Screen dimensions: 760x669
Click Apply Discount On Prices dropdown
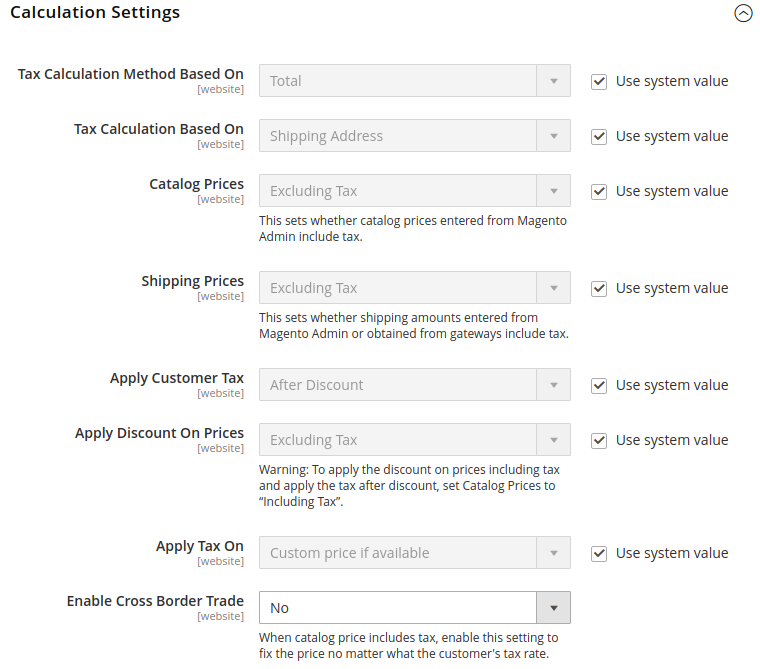point(398,440)
